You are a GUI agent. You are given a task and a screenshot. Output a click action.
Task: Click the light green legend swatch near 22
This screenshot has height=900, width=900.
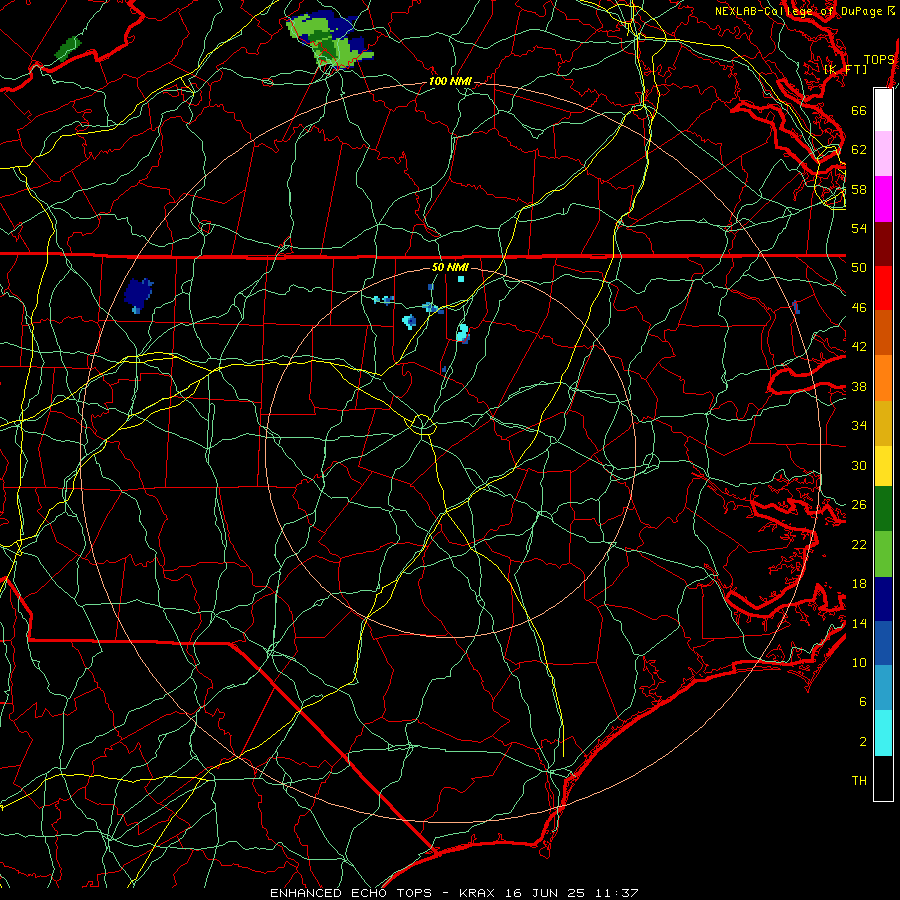(x=883, y=554)
